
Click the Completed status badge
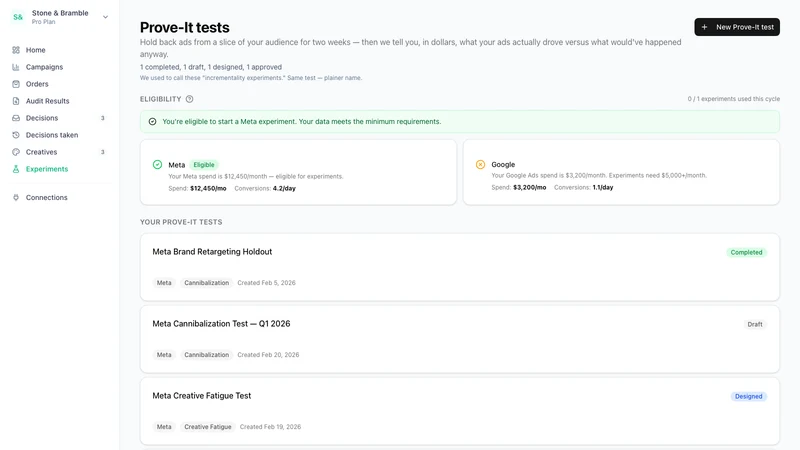click(746, 252)
